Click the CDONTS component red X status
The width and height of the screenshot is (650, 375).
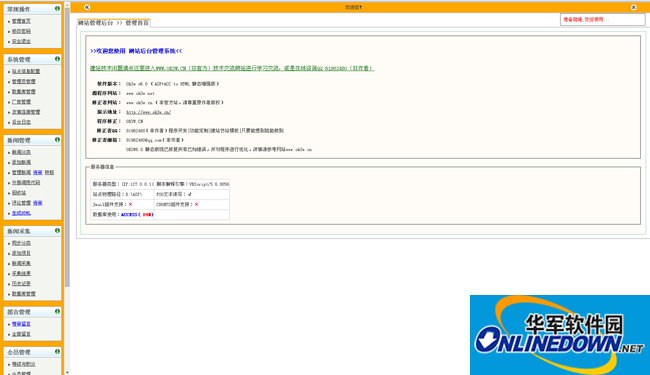pos(196,204)
